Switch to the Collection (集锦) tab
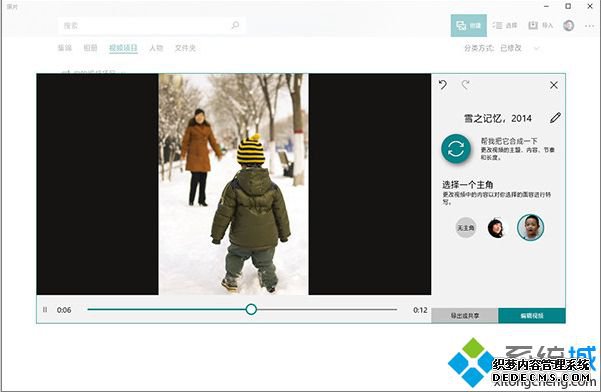This screenshot has height=392, width=601. 65,48
